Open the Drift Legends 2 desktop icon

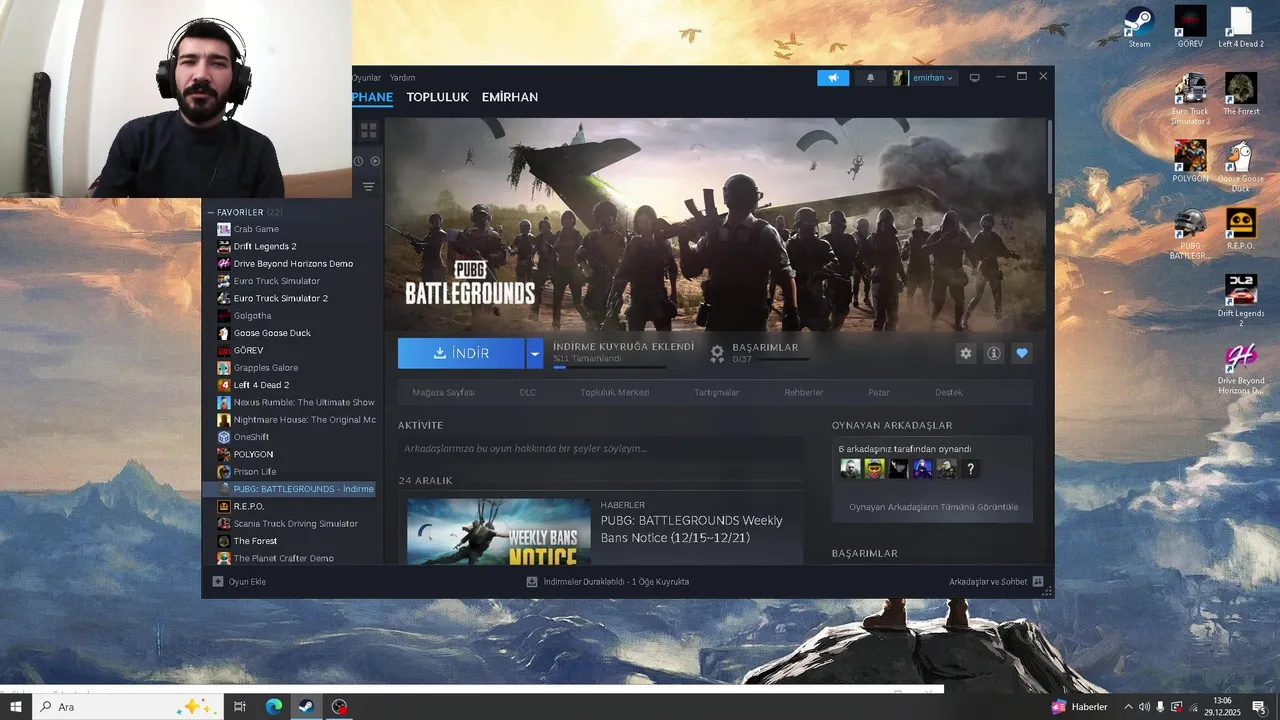(x=1241, y=300)
